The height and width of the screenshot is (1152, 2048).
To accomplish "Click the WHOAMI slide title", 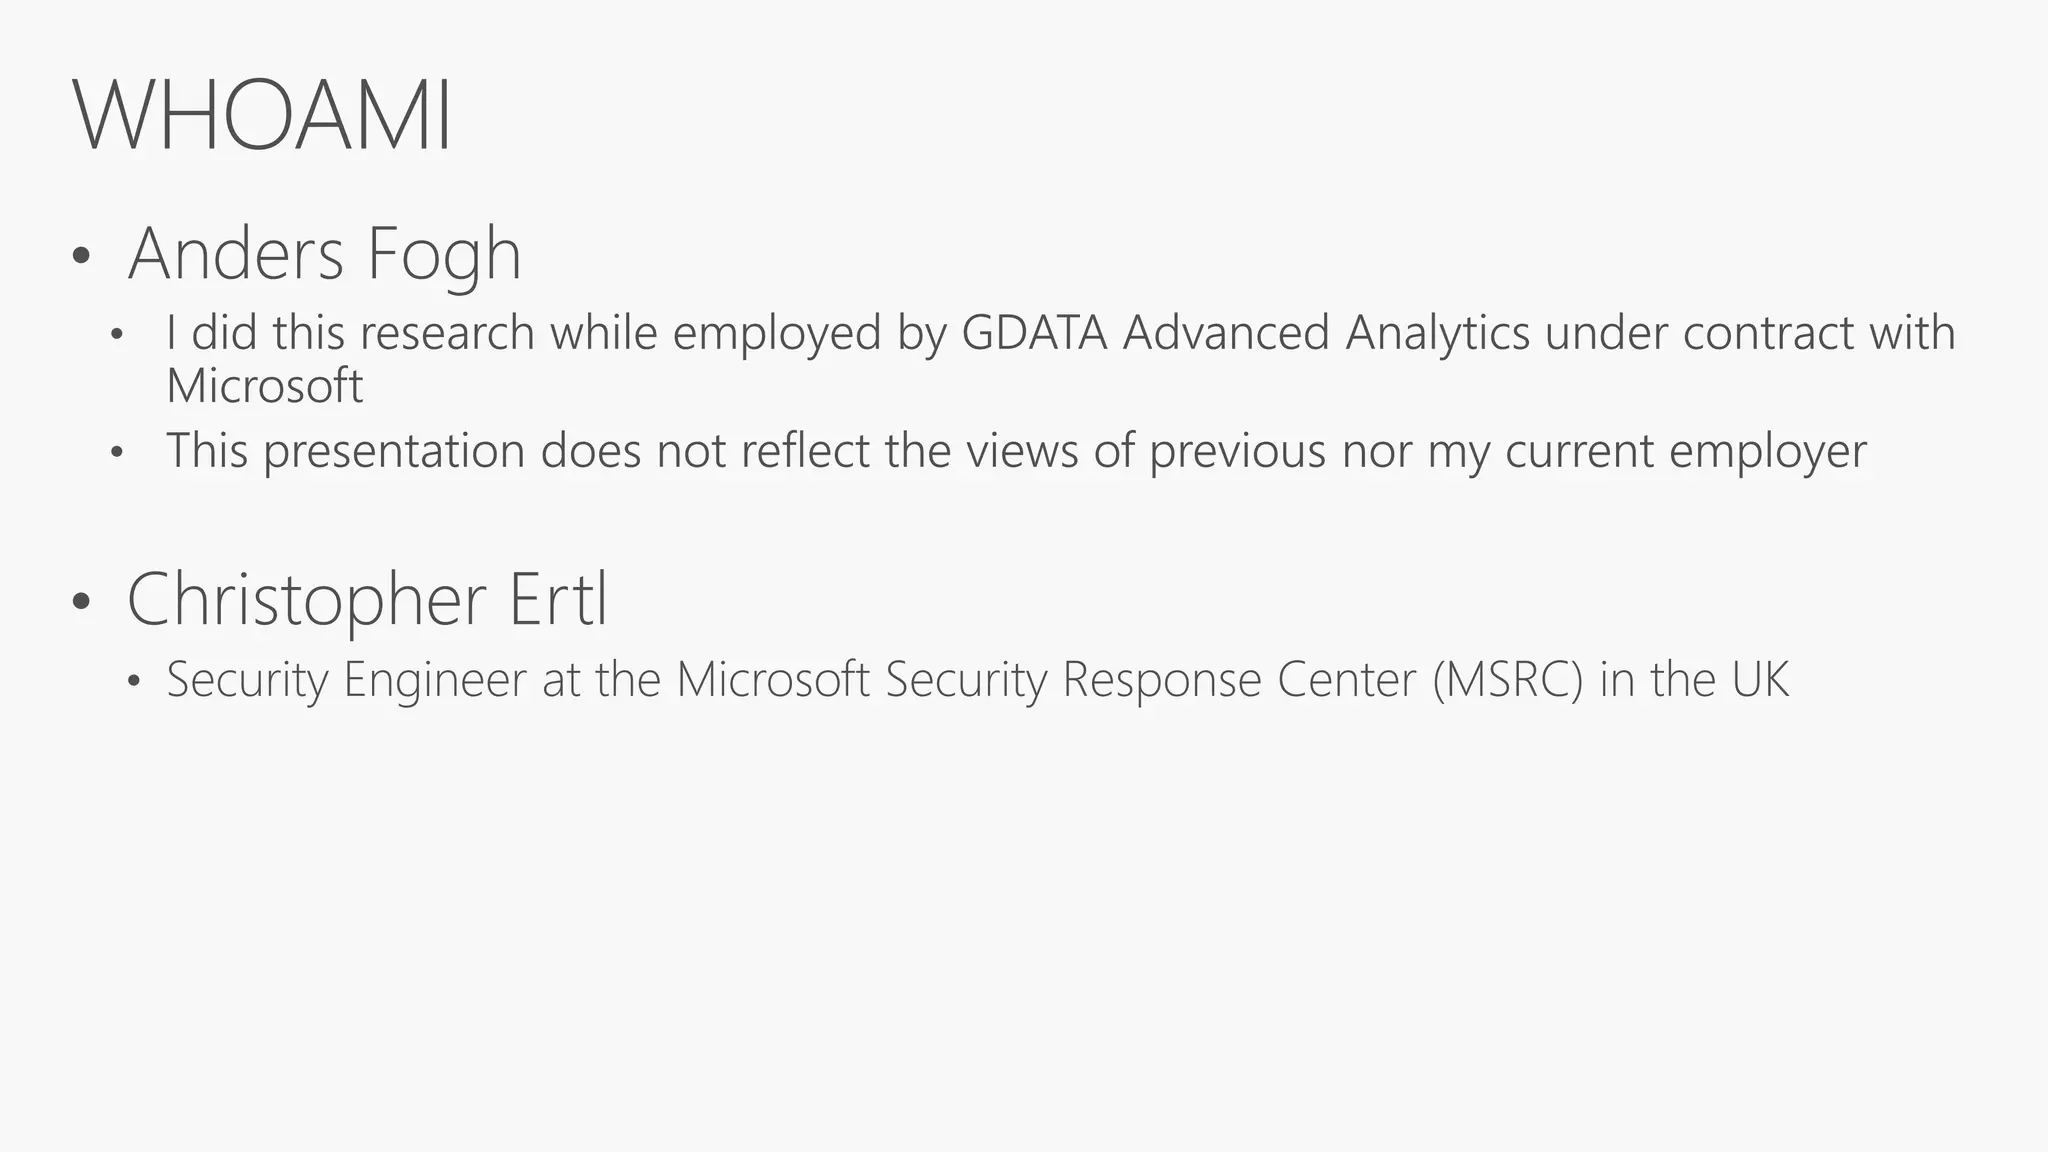I will (262, 117).
